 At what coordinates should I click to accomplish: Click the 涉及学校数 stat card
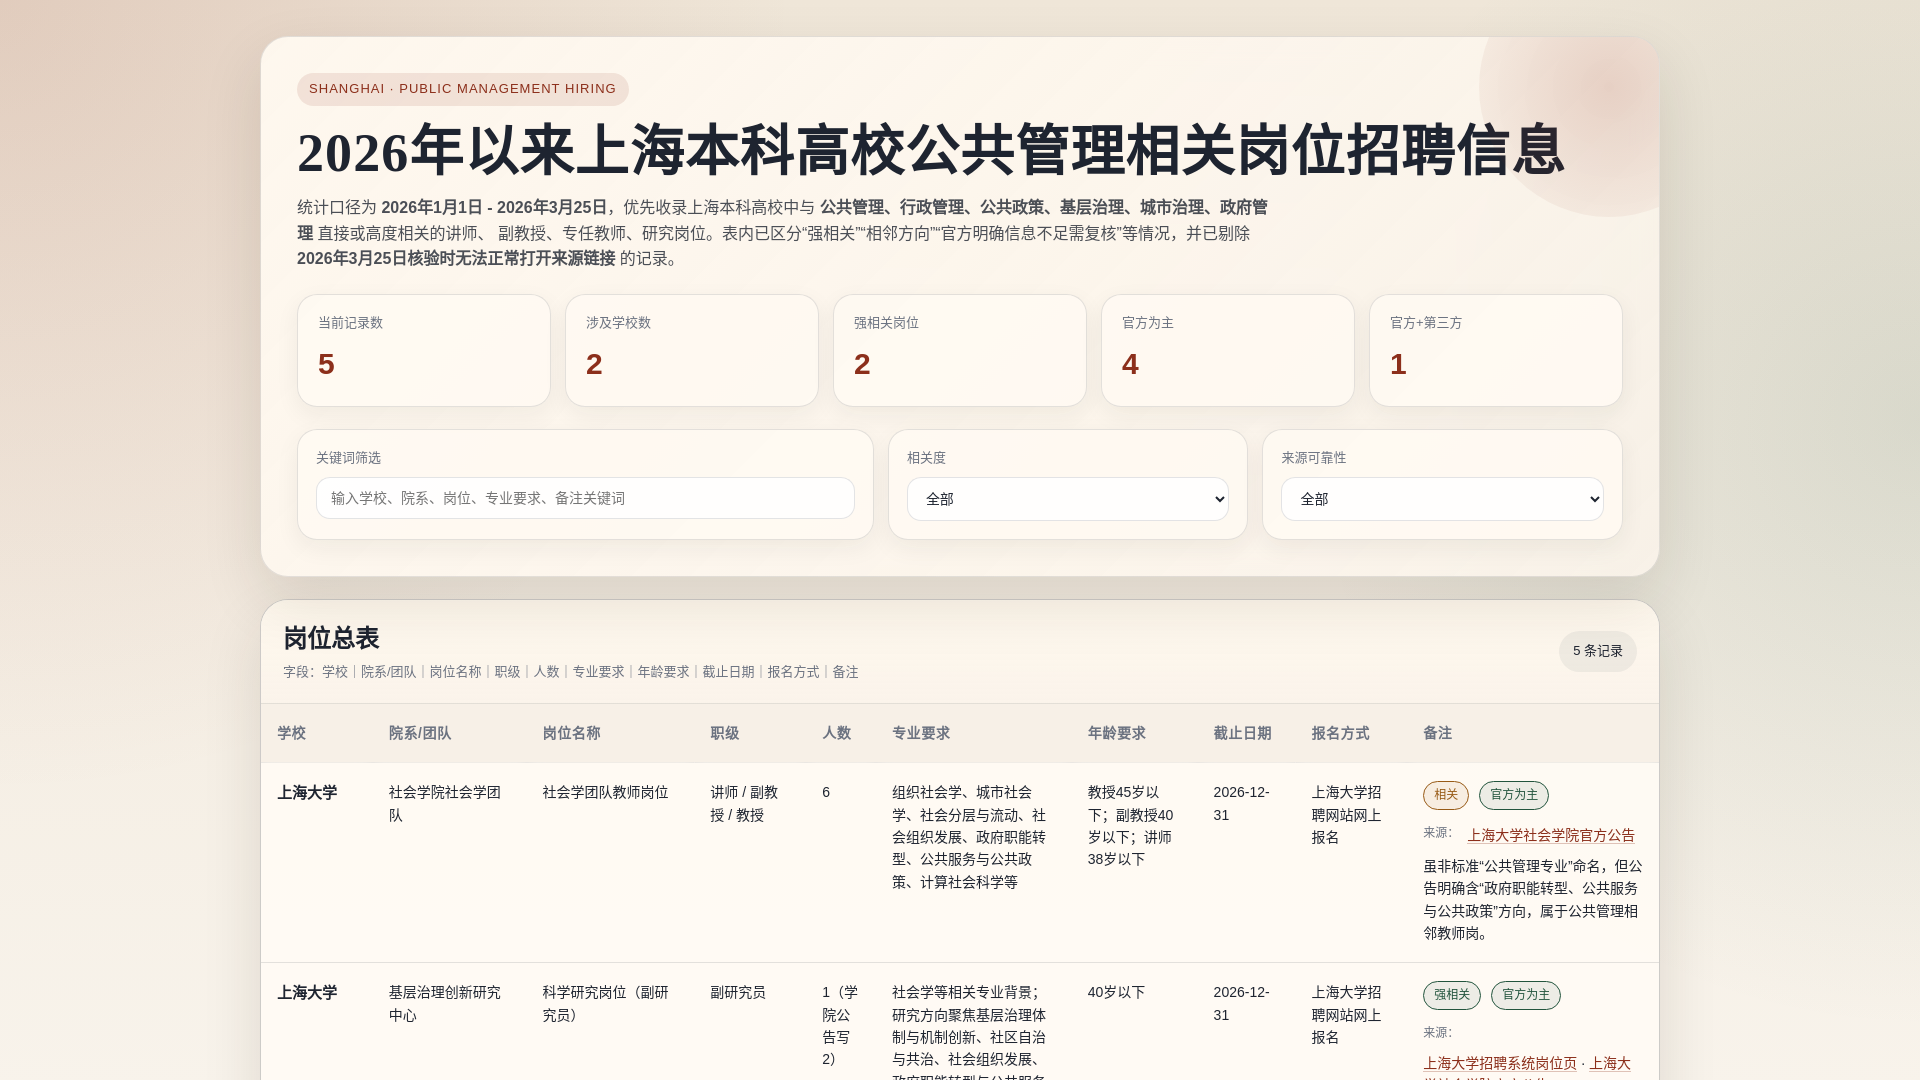(692, 350)
